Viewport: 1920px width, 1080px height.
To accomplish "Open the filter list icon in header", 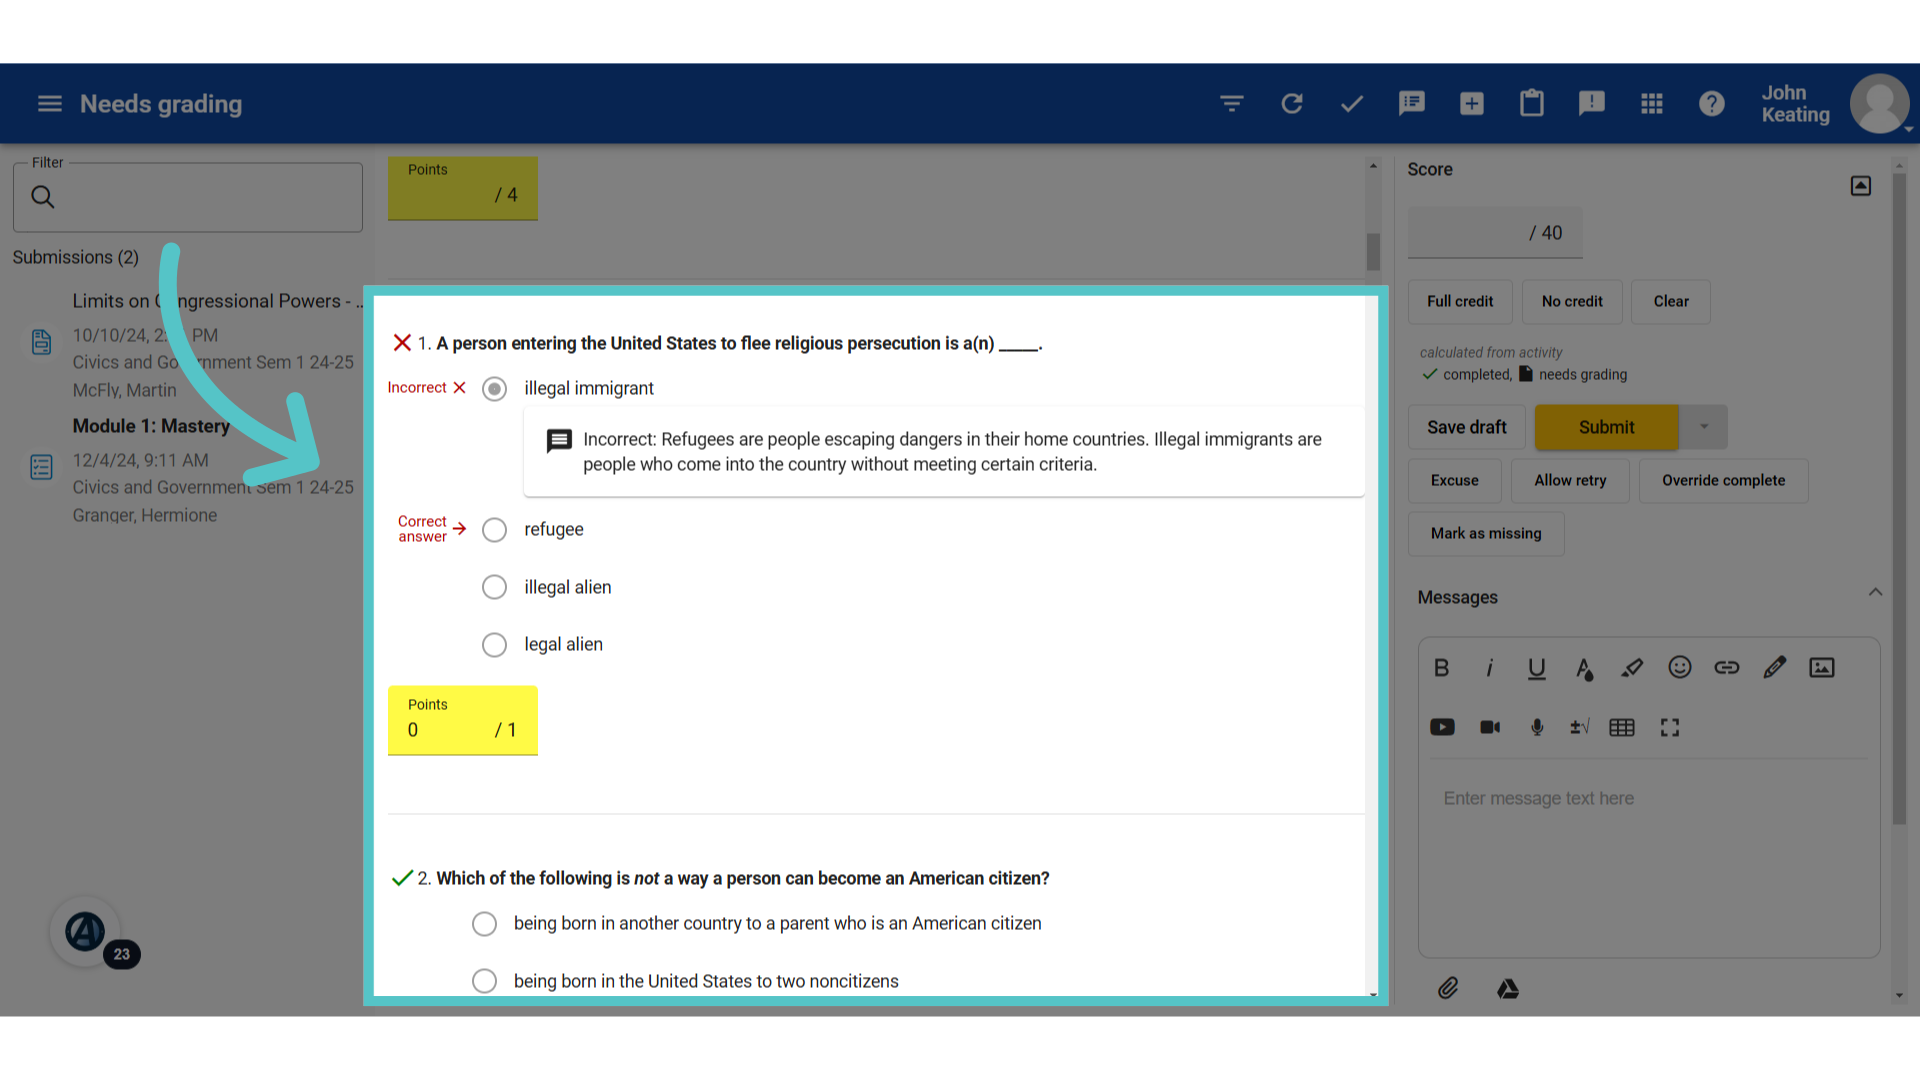I will [x=1232, y=104].
